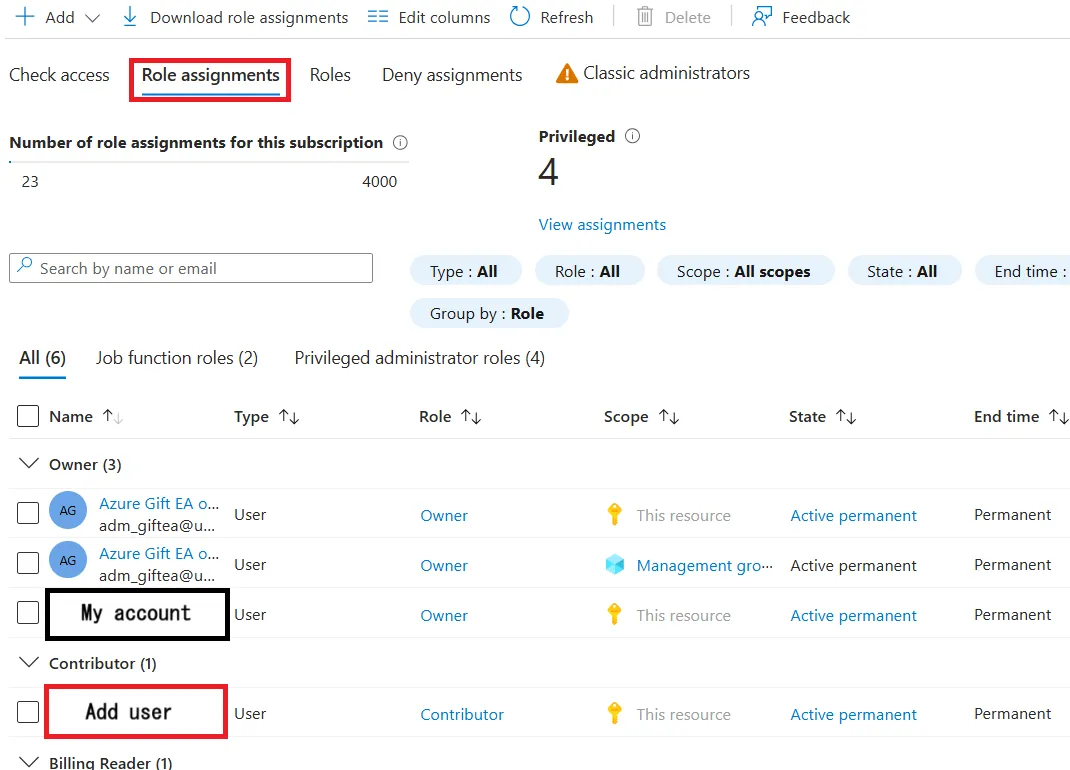Click the View assignments link
This screenshot has height=770, width=1070.
pyautogui.click(x=602, y=225)
